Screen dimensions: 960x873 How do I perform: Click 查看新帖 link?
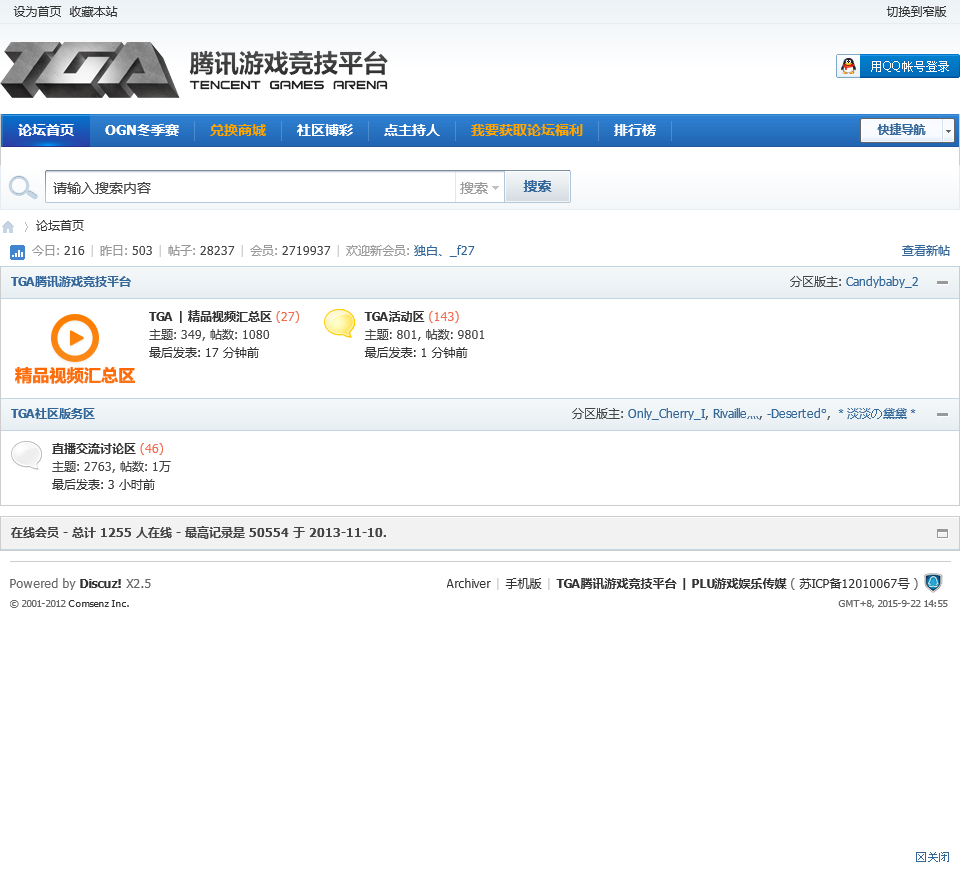926,251
